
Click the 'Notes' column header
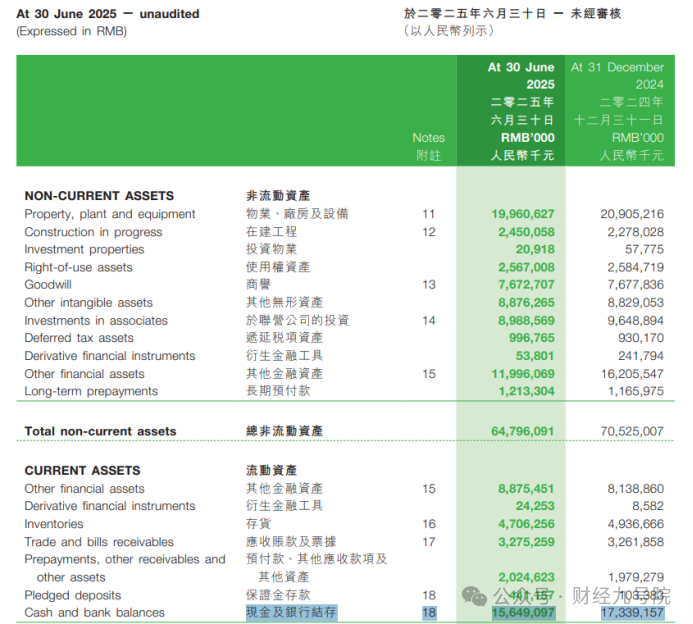428,138
